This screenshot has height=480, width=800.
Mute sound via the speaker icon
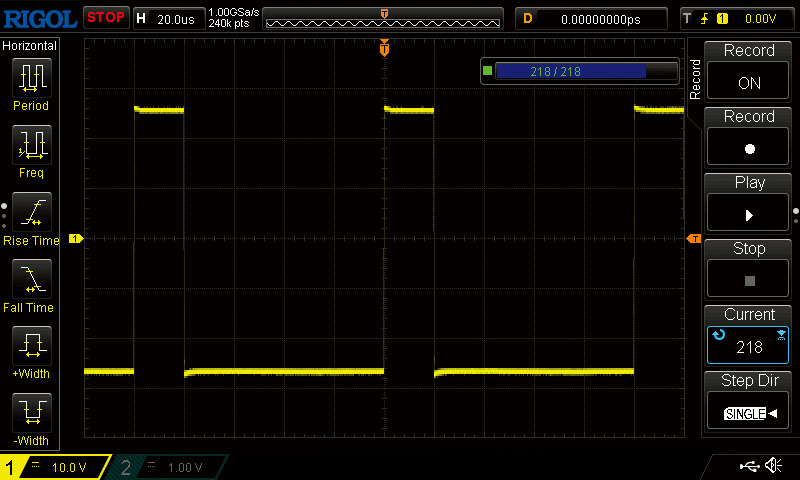coord(773,465)
